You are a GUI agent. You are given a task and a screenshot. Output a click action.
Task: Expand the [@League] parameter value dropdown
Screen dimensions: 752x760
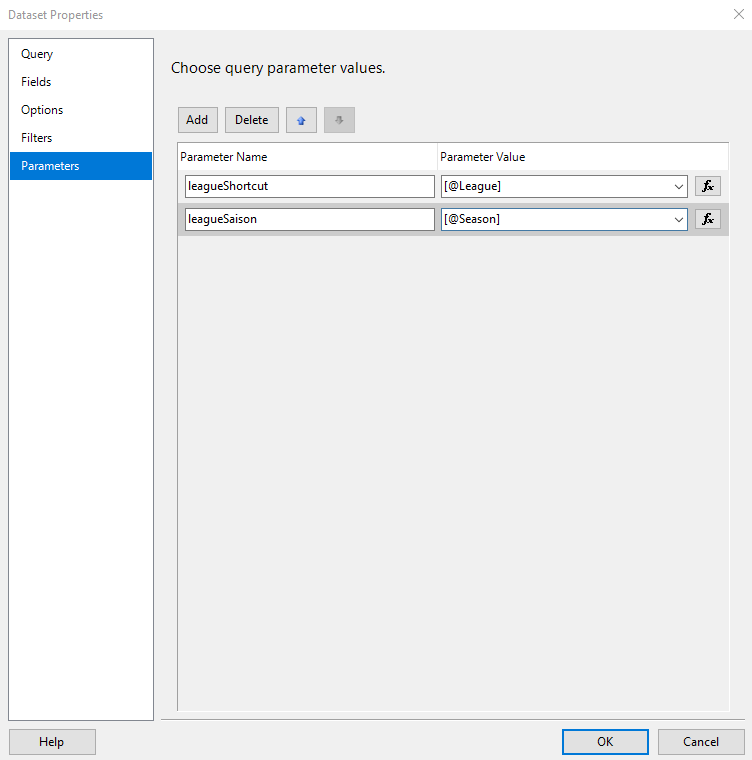pos(678,186)
